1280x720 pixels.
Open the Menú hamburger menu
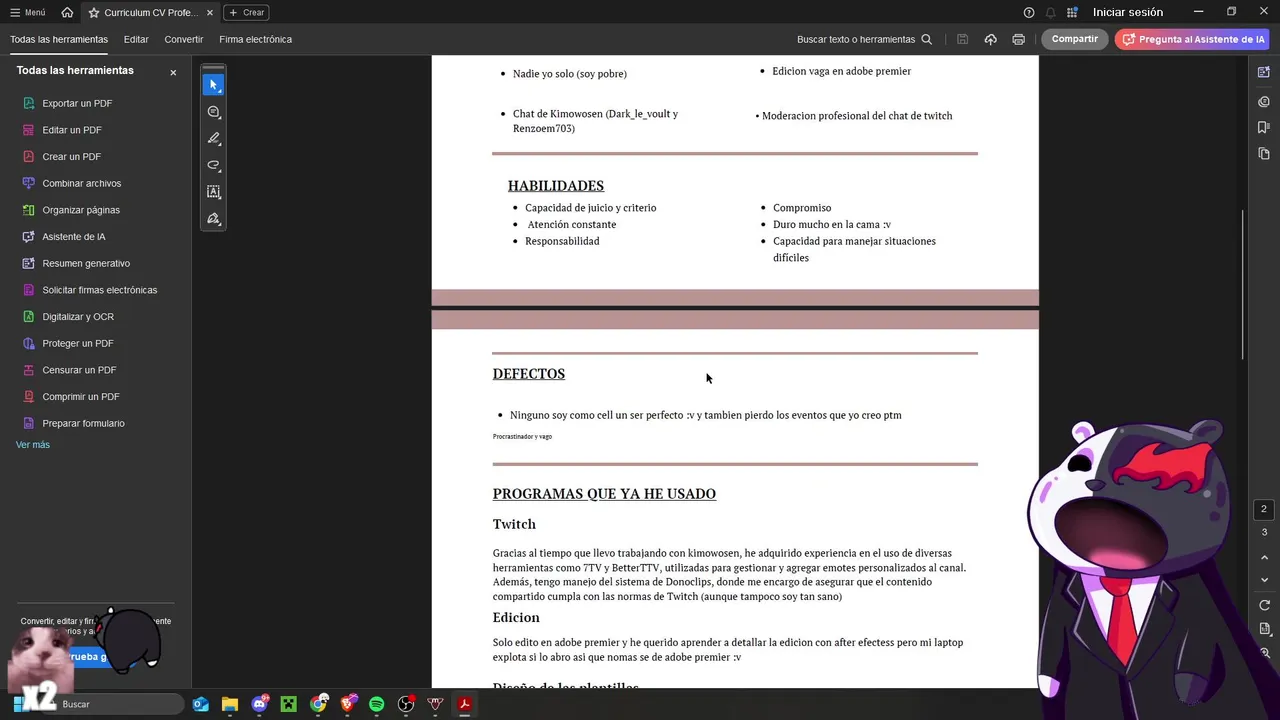(28, 13)
